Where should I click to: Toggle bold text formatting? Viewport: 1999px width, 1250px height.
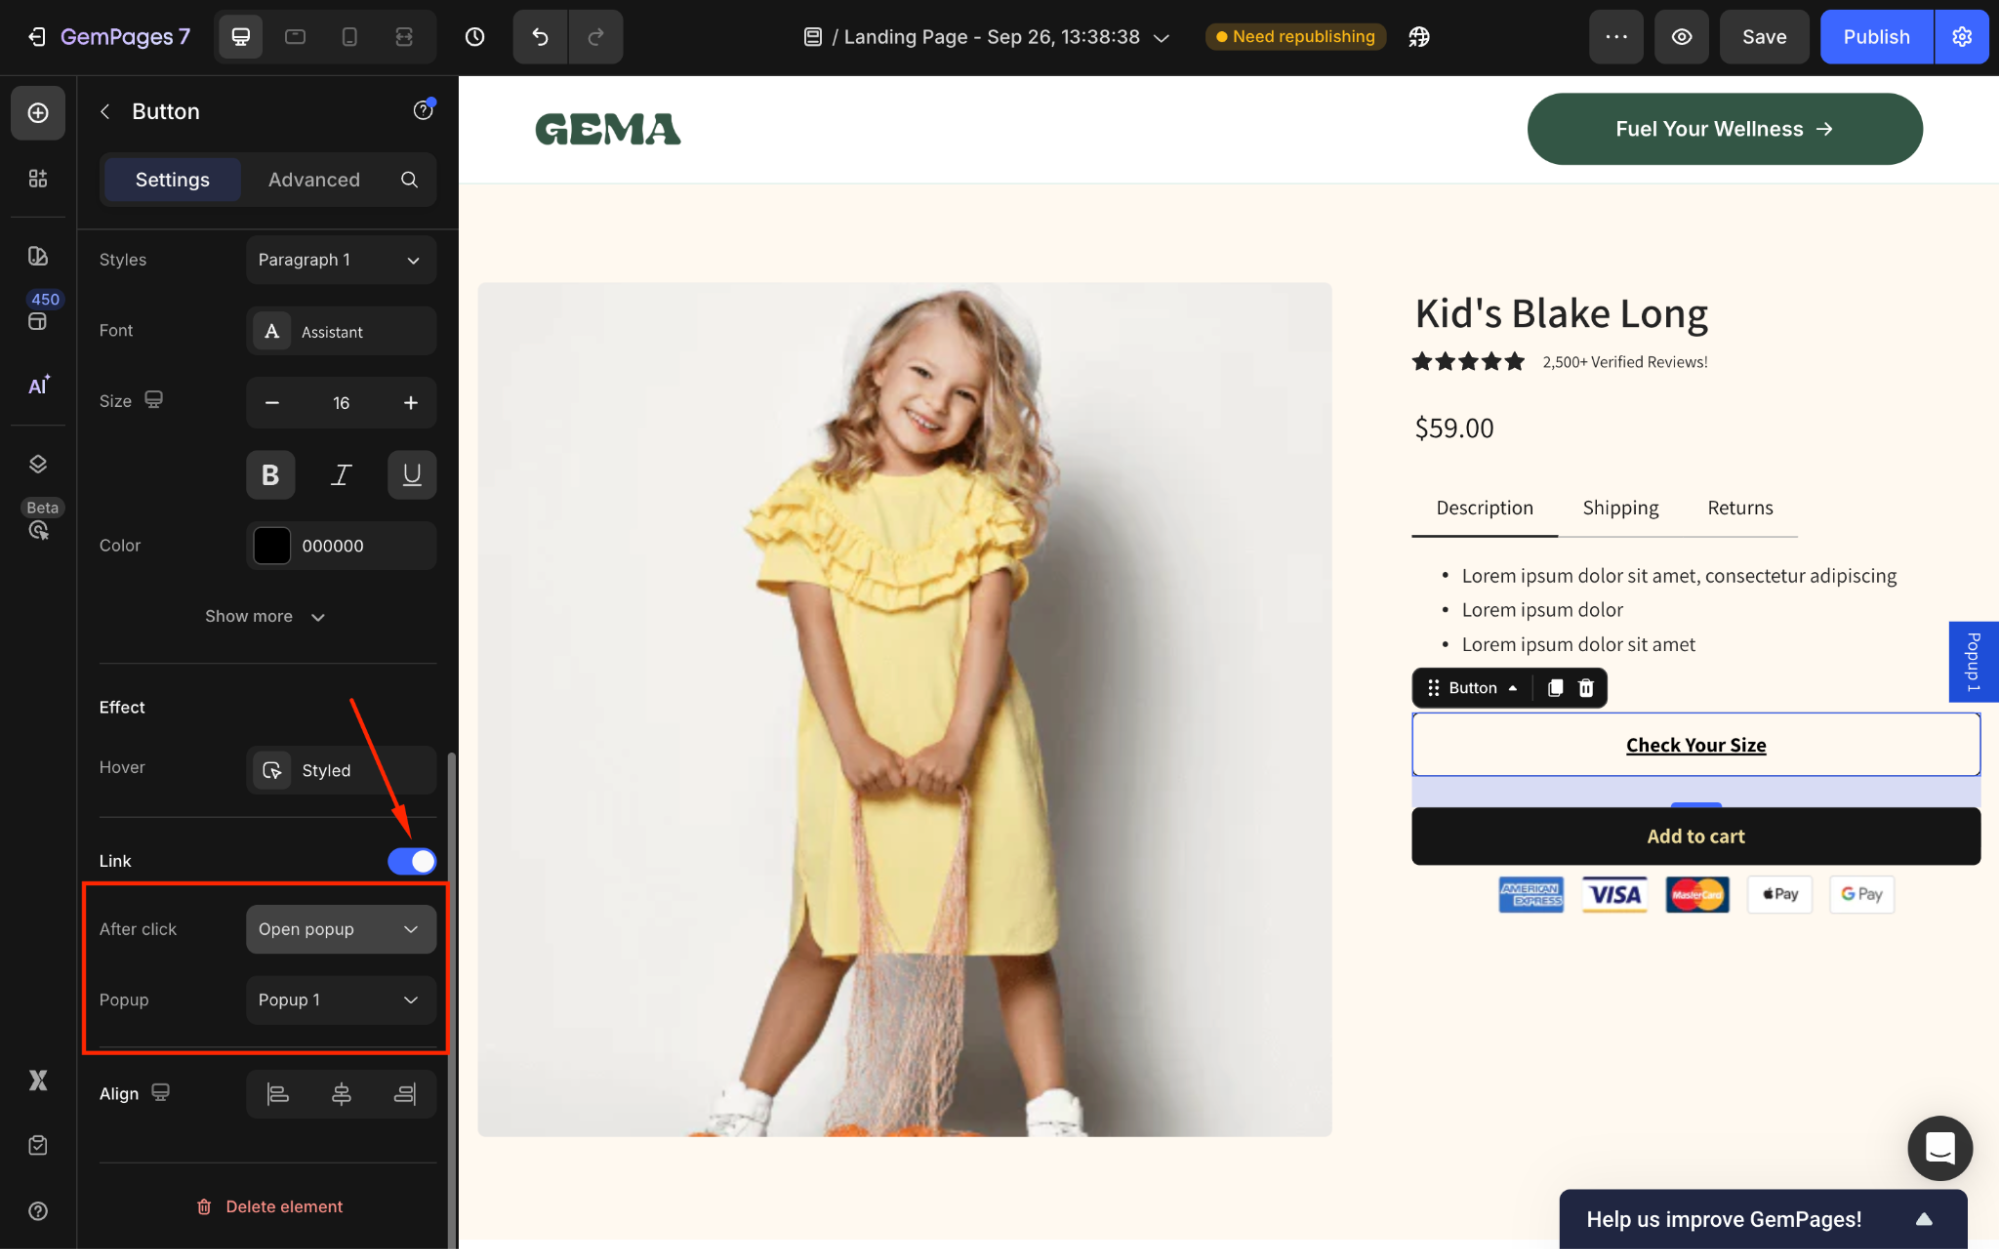pyautogui.click(x=270, y=475)
